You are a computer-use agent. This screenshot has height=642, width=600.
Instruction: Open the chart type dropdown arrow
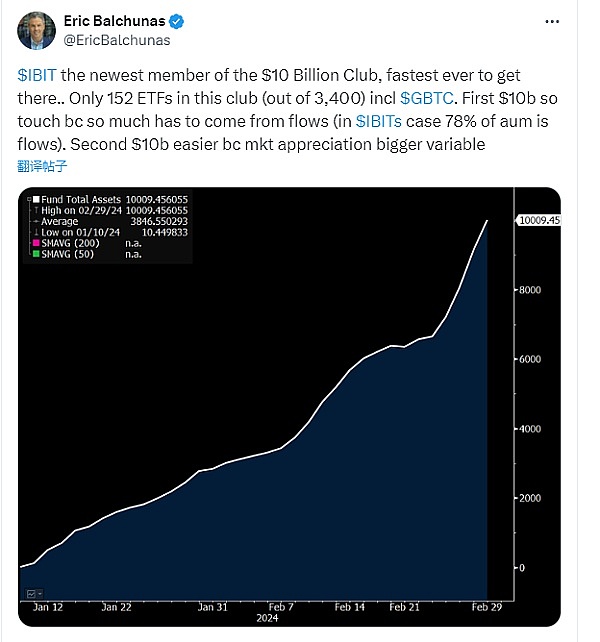(41, 594)
